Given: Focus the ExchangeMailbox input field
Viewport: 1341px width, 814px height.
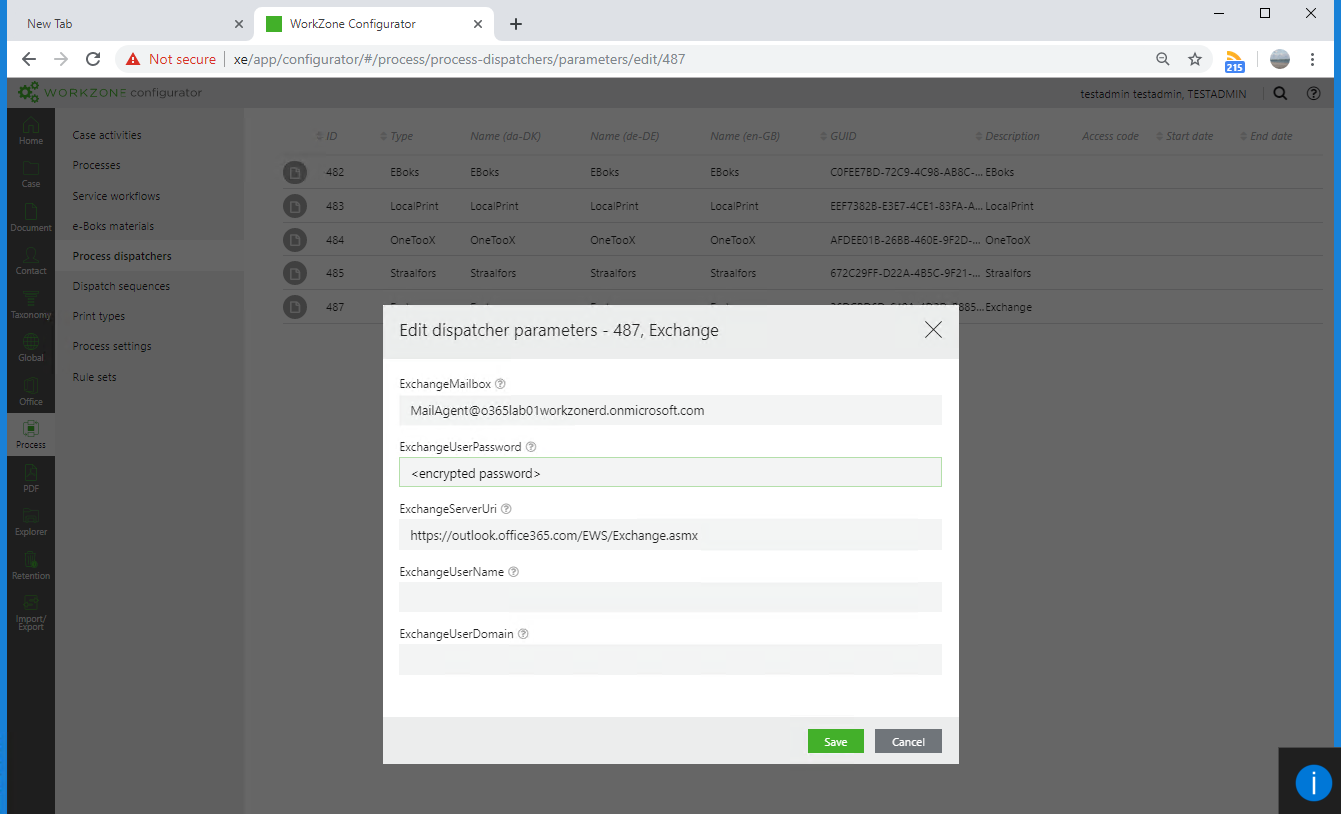Looking at the screenshot, I should [x=670, y=410].
